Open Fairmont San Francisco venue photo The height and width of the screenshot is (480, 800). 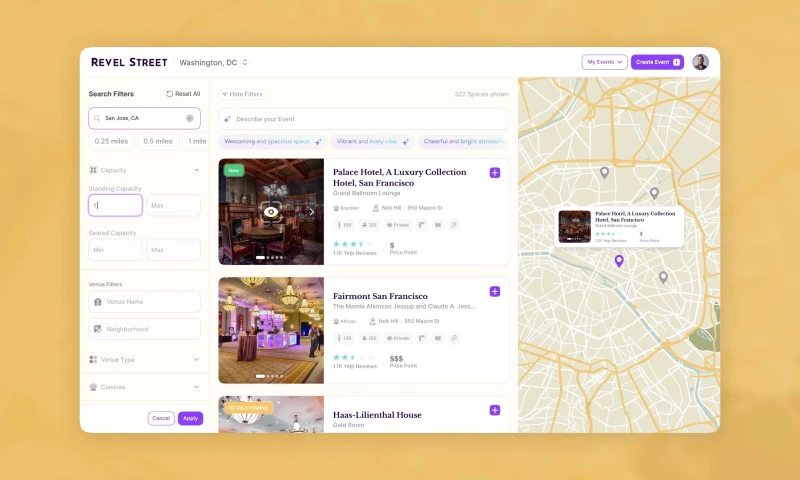[271, 331]
